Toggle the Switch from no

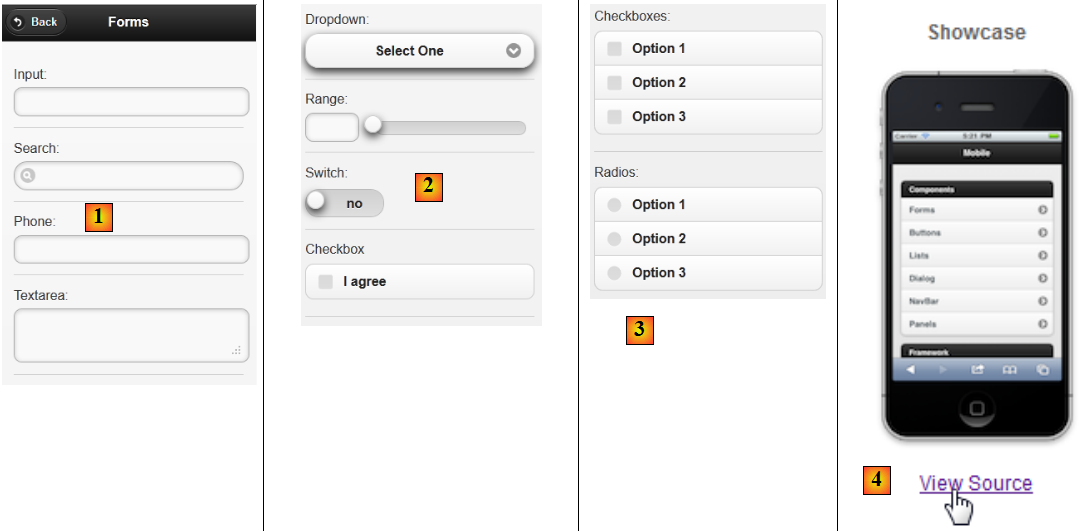point(344,203)
